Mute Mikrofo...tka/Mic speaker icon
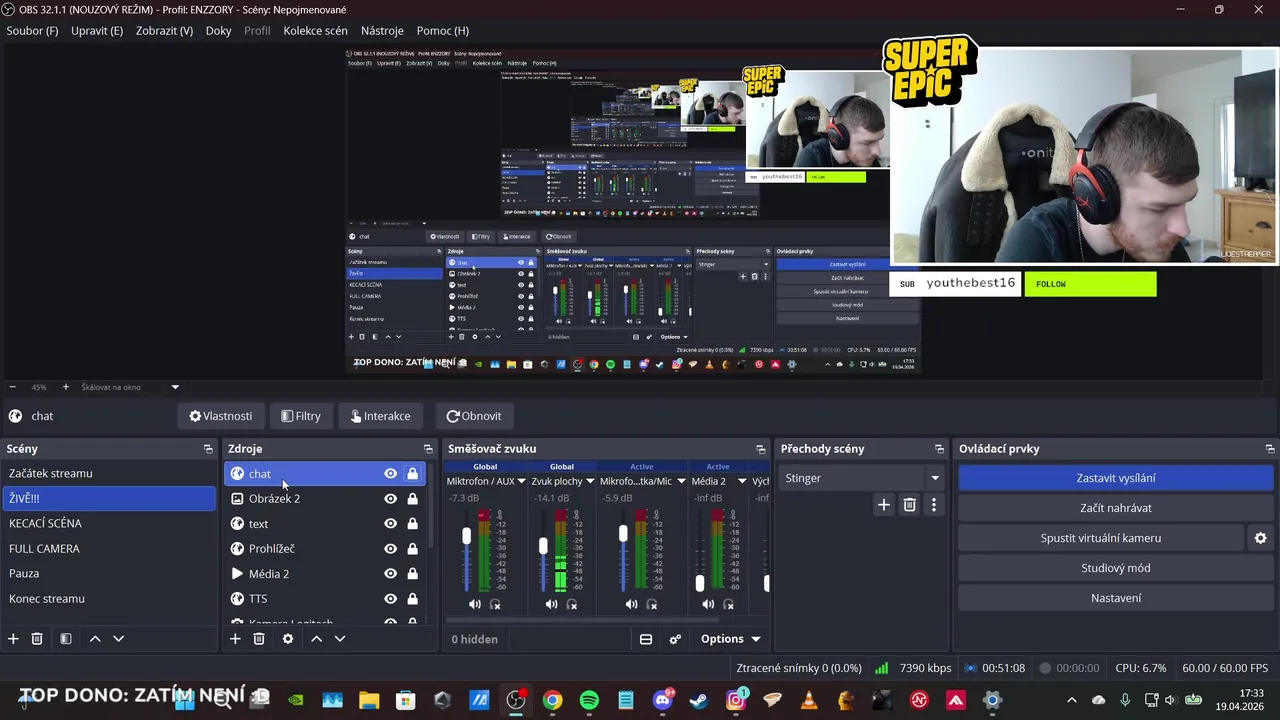The width and height of the screenshot is (1280, 720). pyautogui.click(x=631, y=604)
